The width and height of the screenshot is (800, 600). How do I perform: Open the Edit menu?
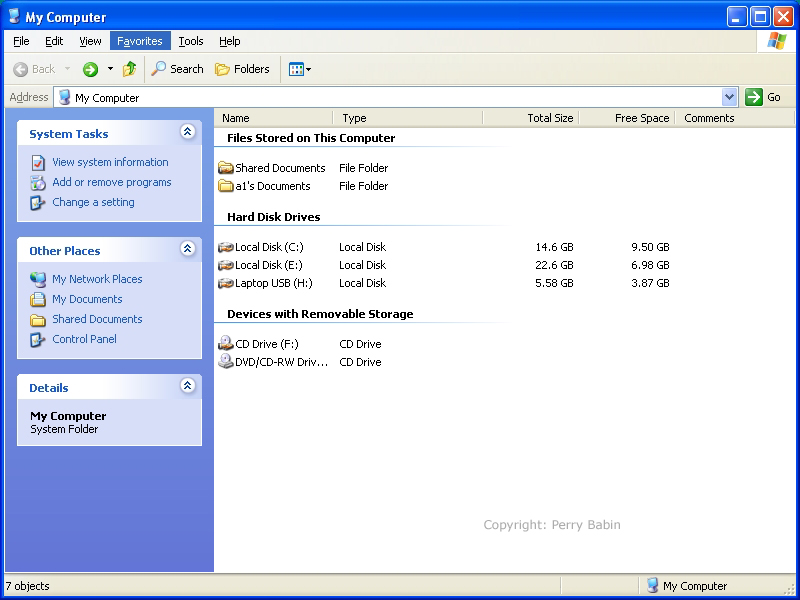click(54, 41)
